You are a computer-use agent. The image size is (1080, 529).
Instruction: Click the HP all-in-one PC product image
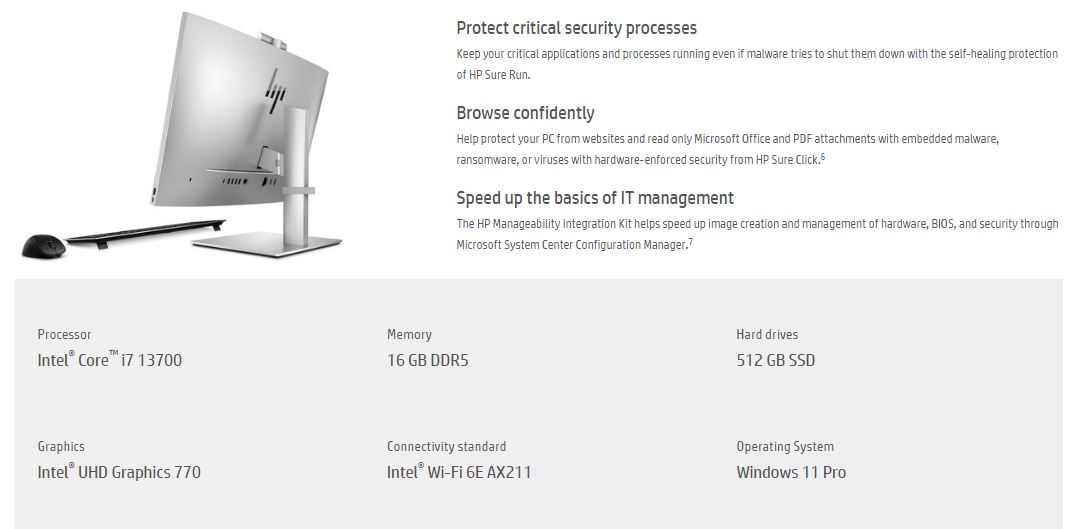pyautogui.click(x=182, y=135)
